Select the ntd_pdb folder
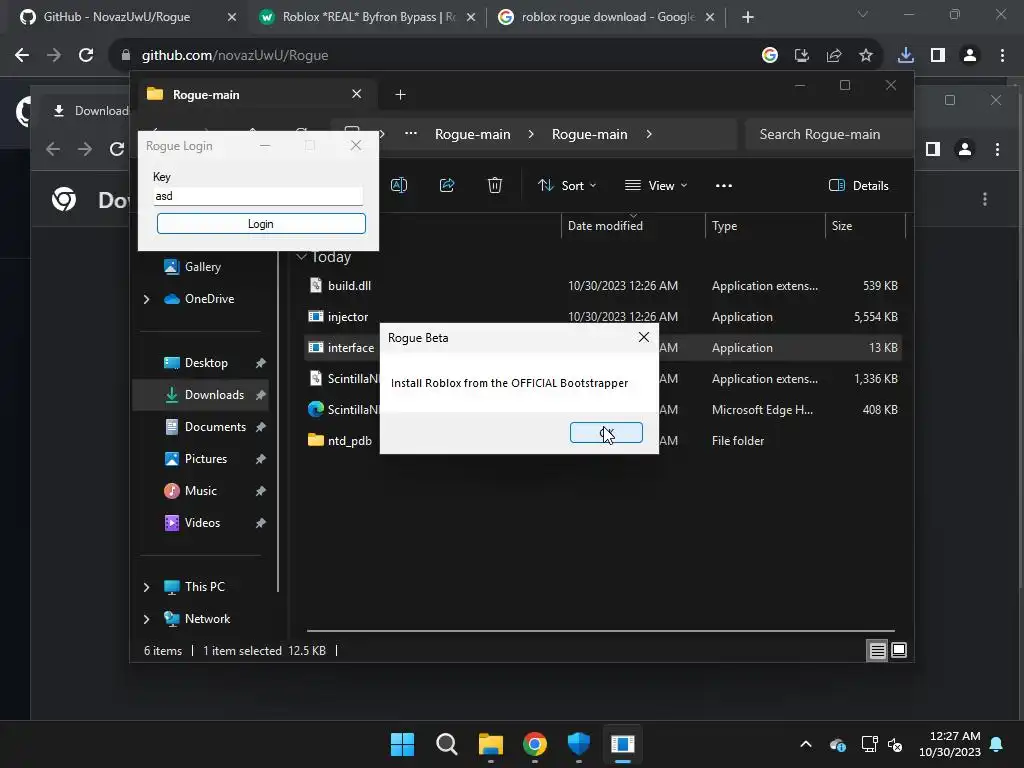Screen dimensions: 1024x768 click(x=349, y=441)
